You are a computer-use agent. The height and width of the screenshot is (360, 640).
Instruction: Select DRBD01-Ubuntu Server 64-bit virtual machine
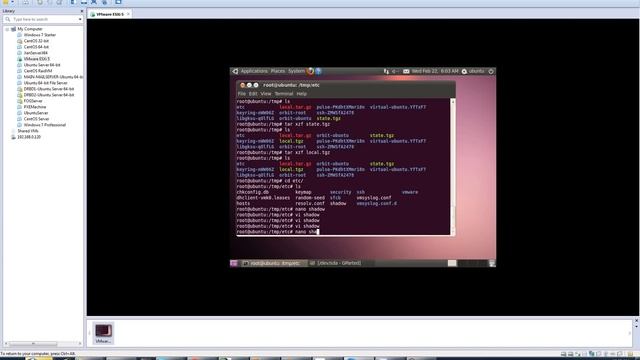click(x=49, y=89)
